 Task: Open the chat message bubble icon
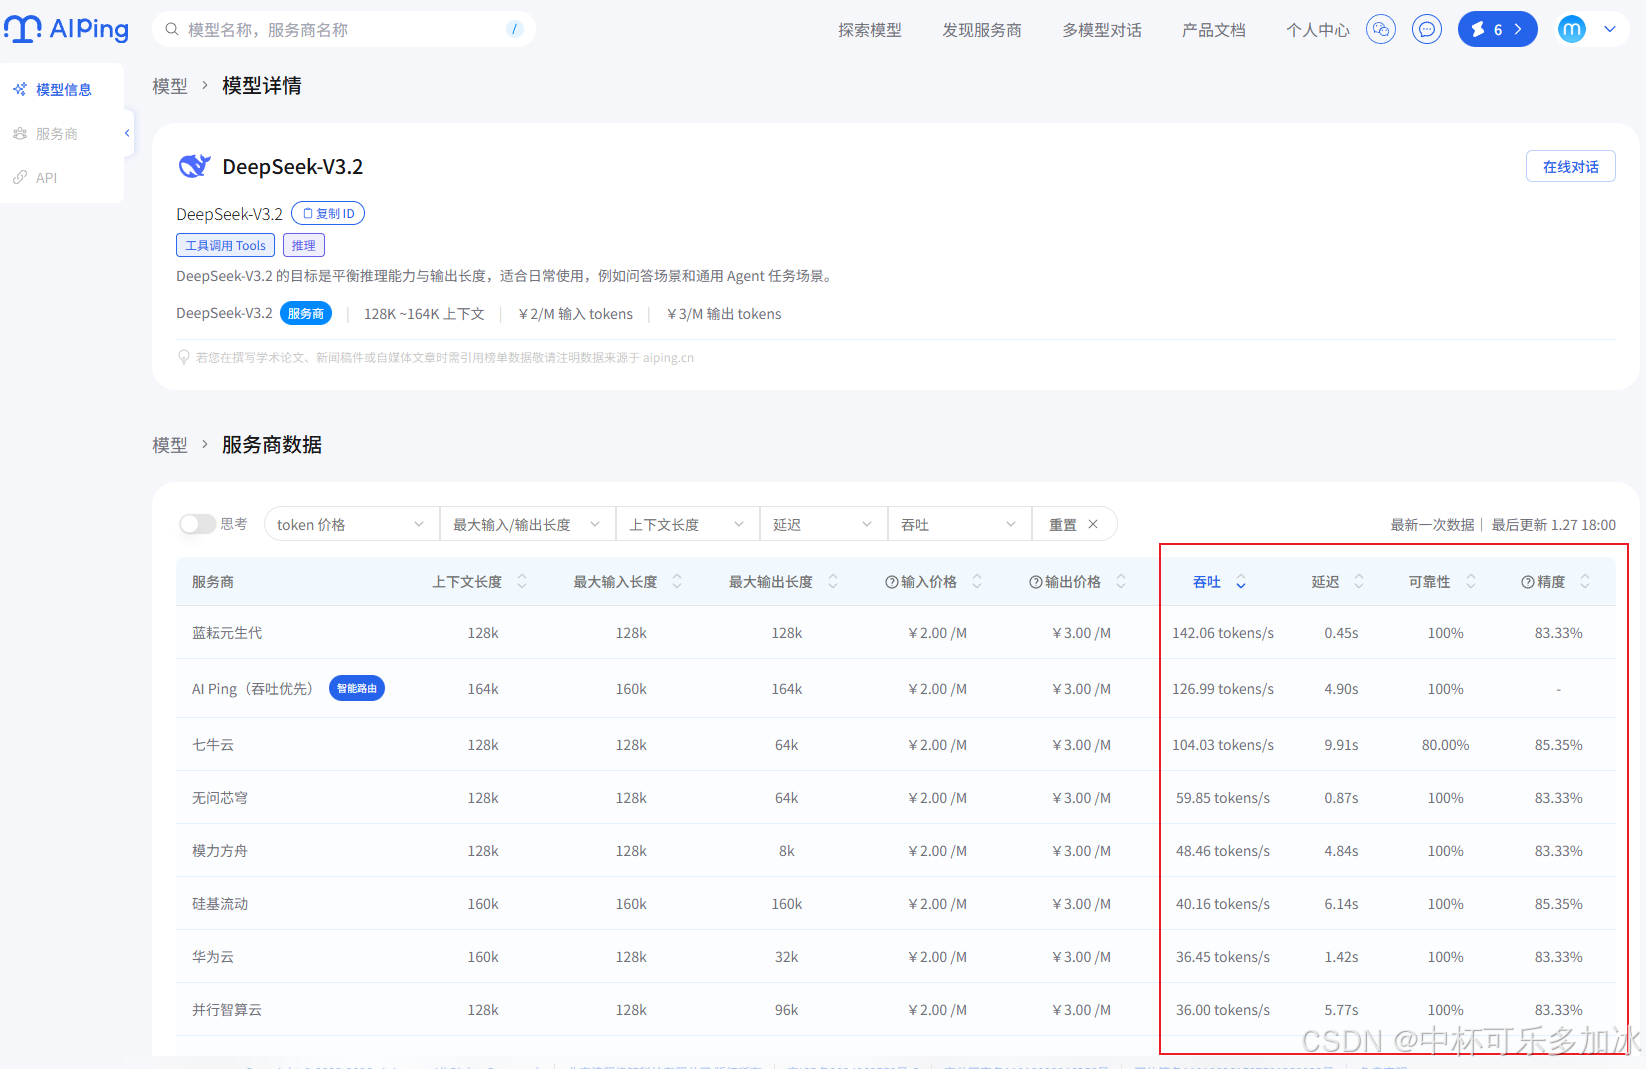click(x=1427, y=29)
